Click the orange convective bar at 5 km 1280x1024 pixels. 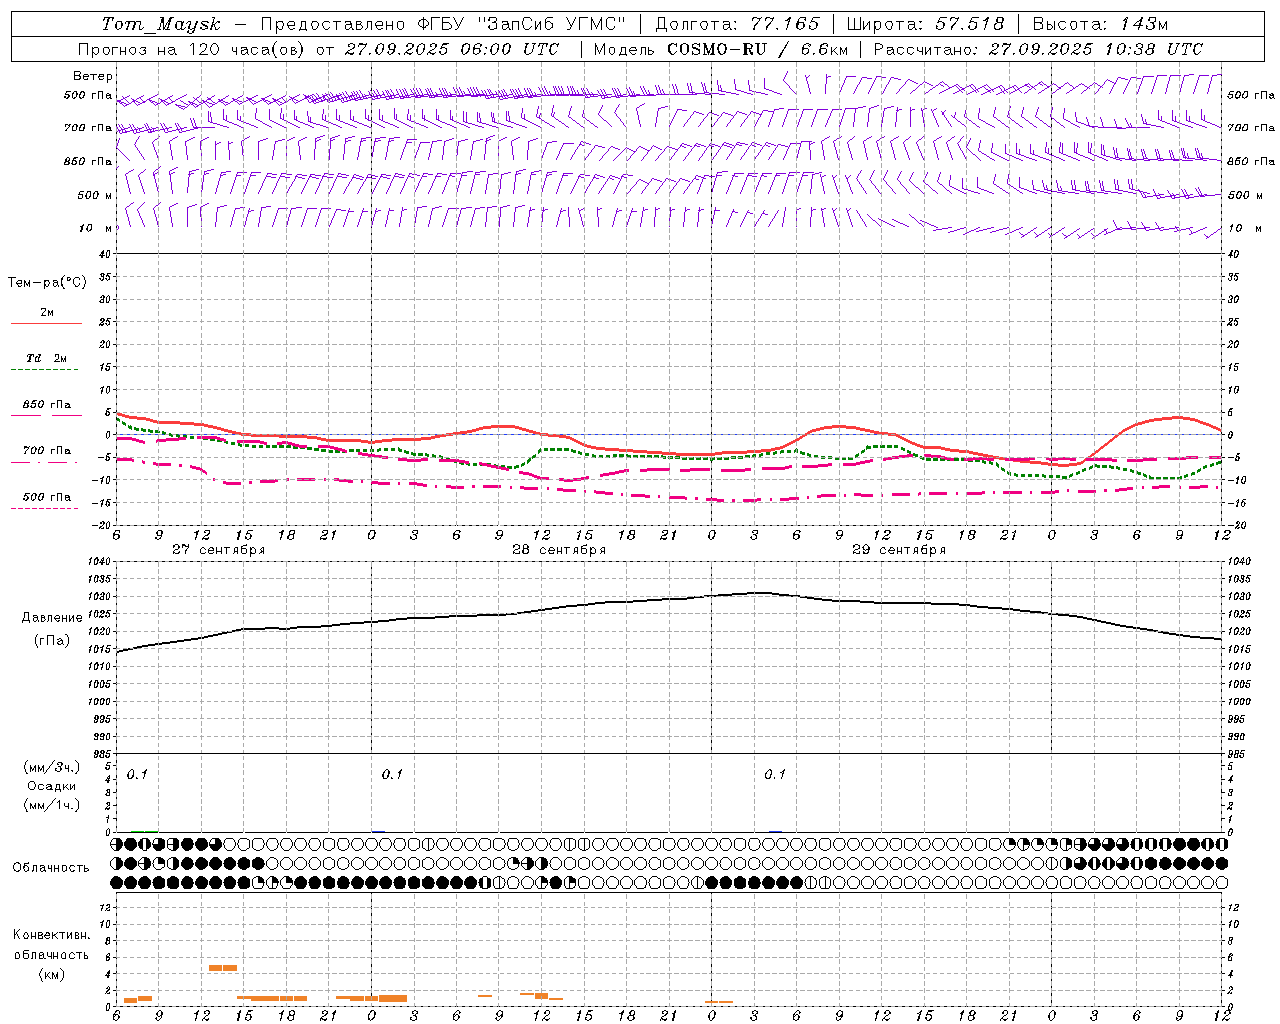pyautogui.click(x=223, y=967)
